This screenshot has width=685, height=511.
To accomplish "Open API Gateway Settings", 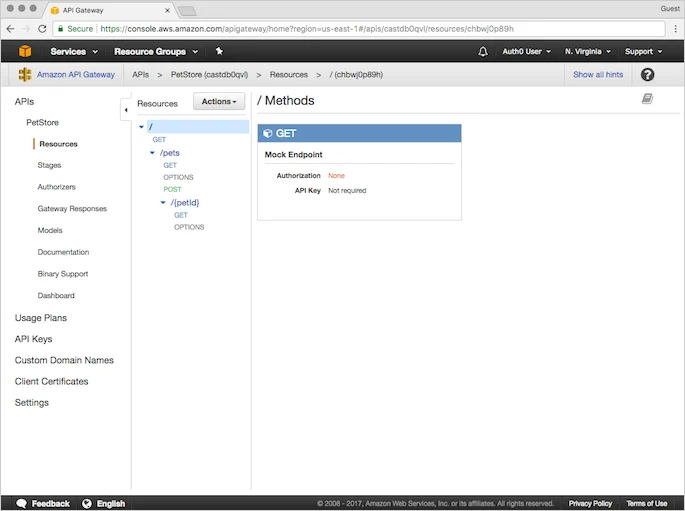I will (31, 403).
